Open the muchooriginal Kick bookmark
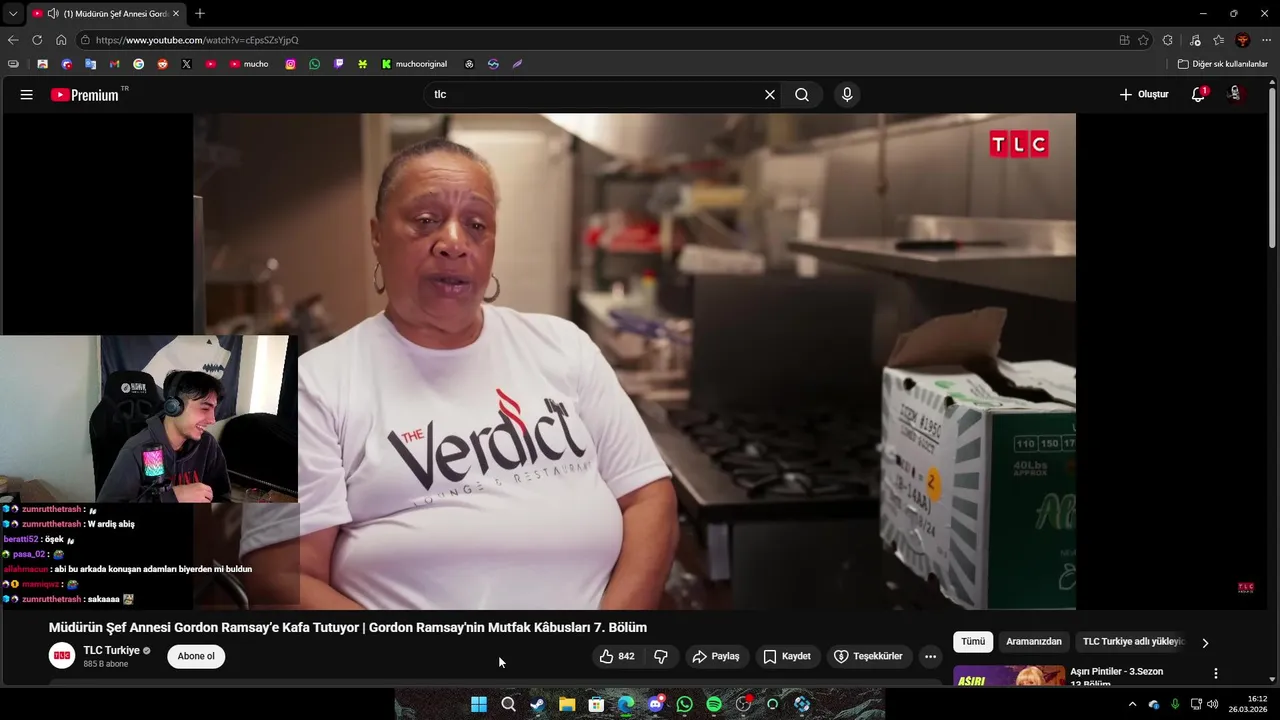 (414, 64)
